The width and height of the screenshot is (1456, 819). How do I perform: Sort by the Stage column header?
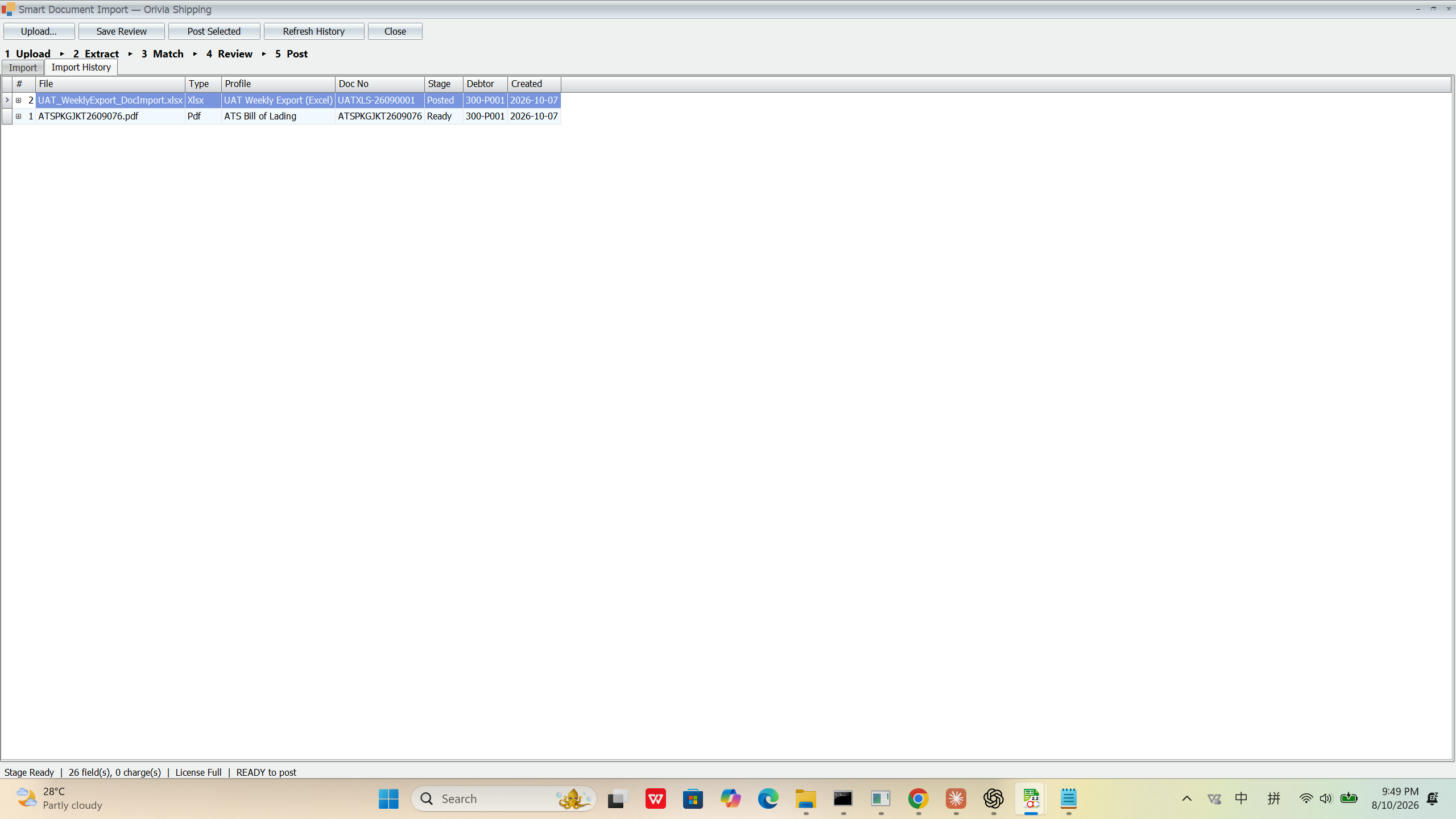pos(444,84)
